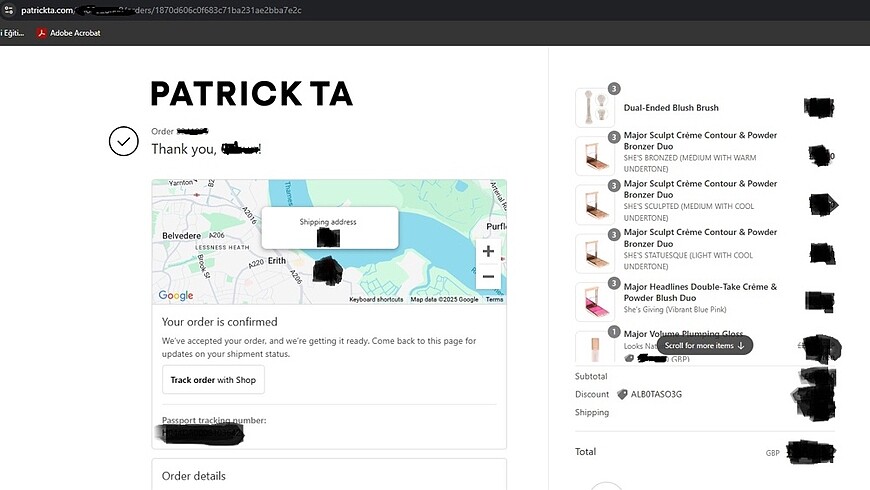
Task: Open the Terms link on the map
Action: (x=494, y=299)
